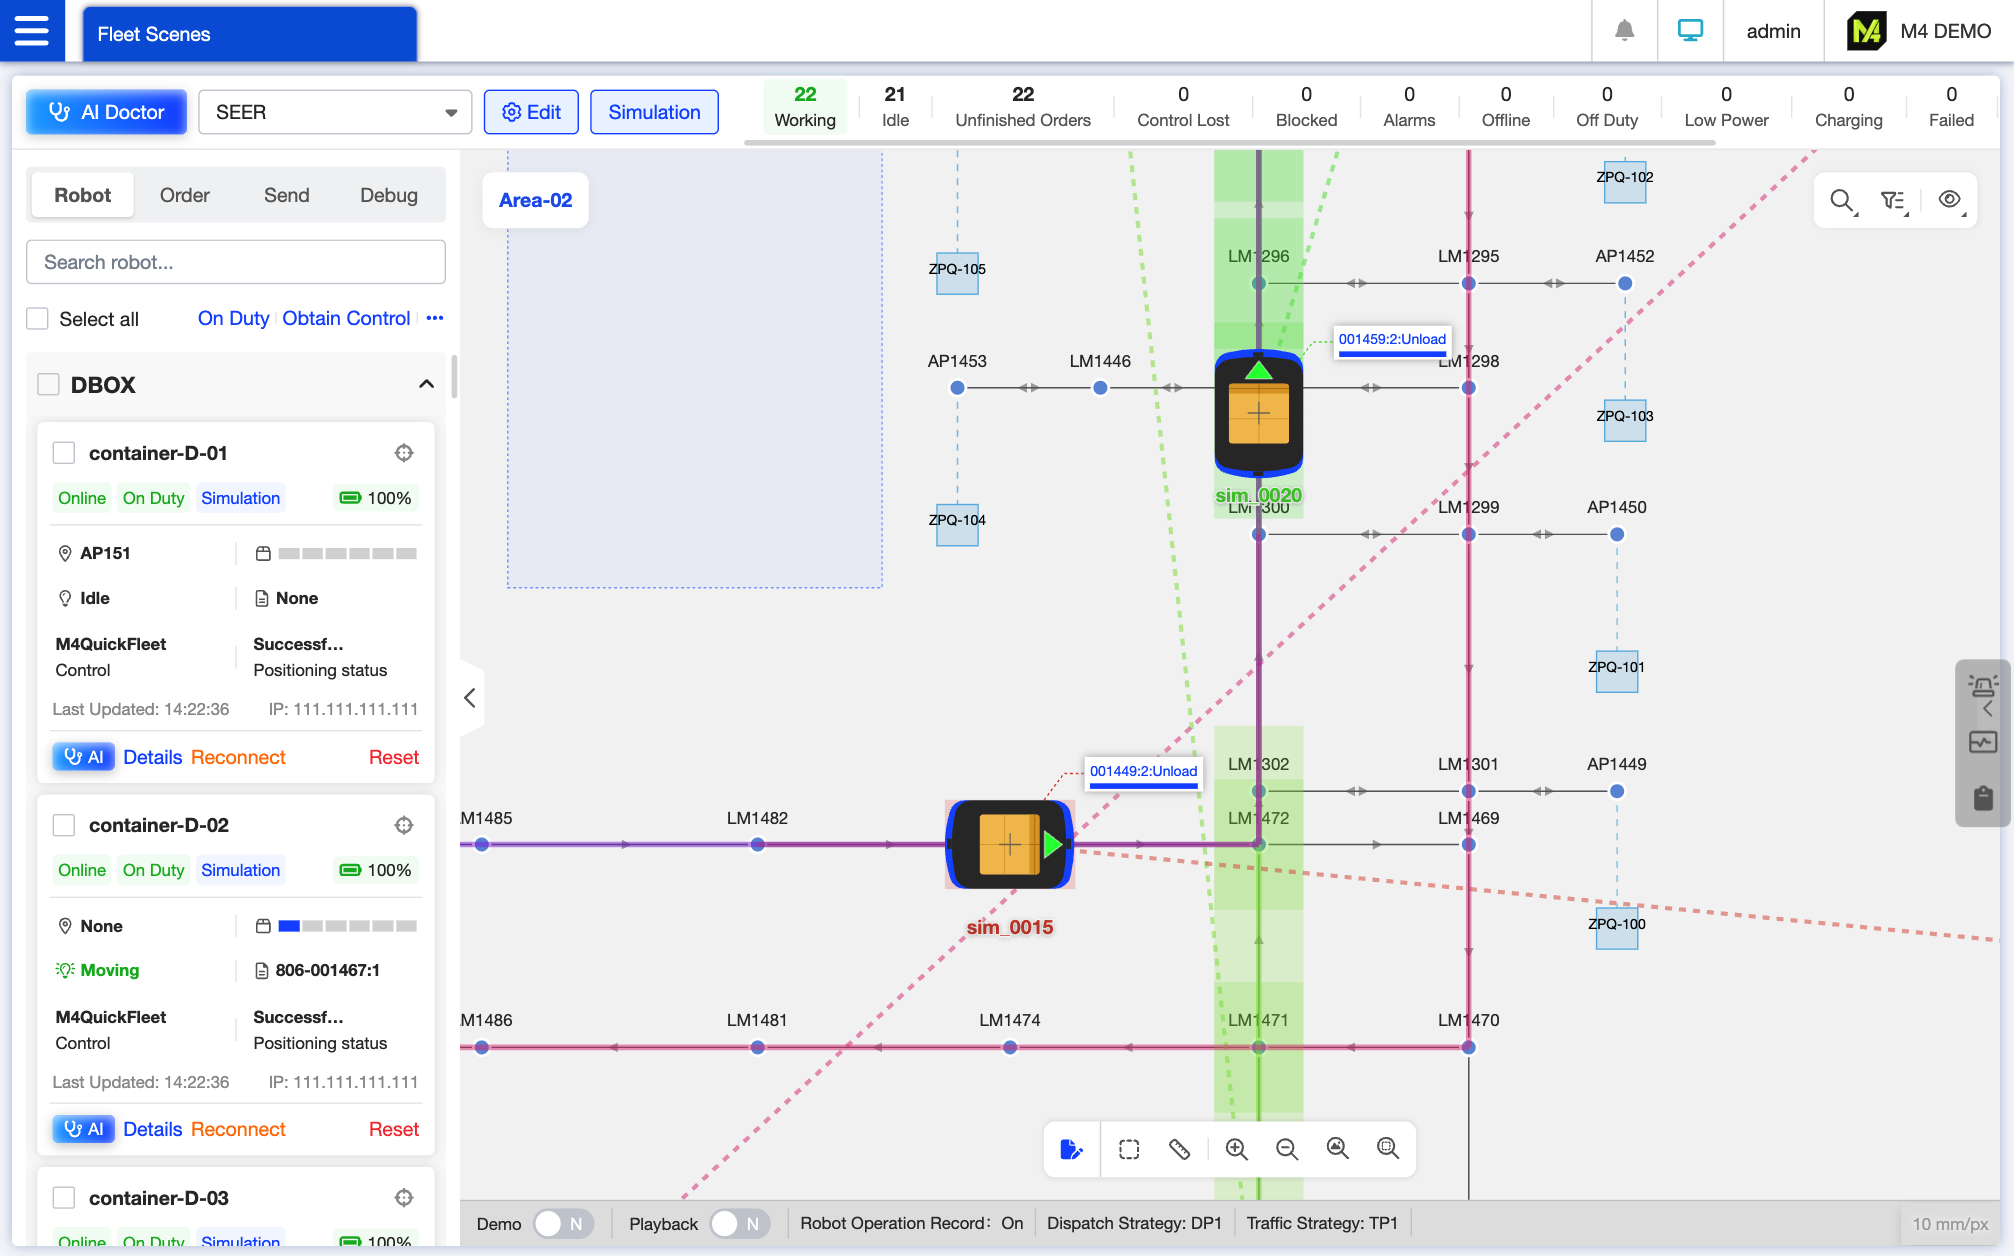Viewport: 2014px width, 1256px height.
Task: Check the Select all checkbox
Action: [x=38, y=319]
